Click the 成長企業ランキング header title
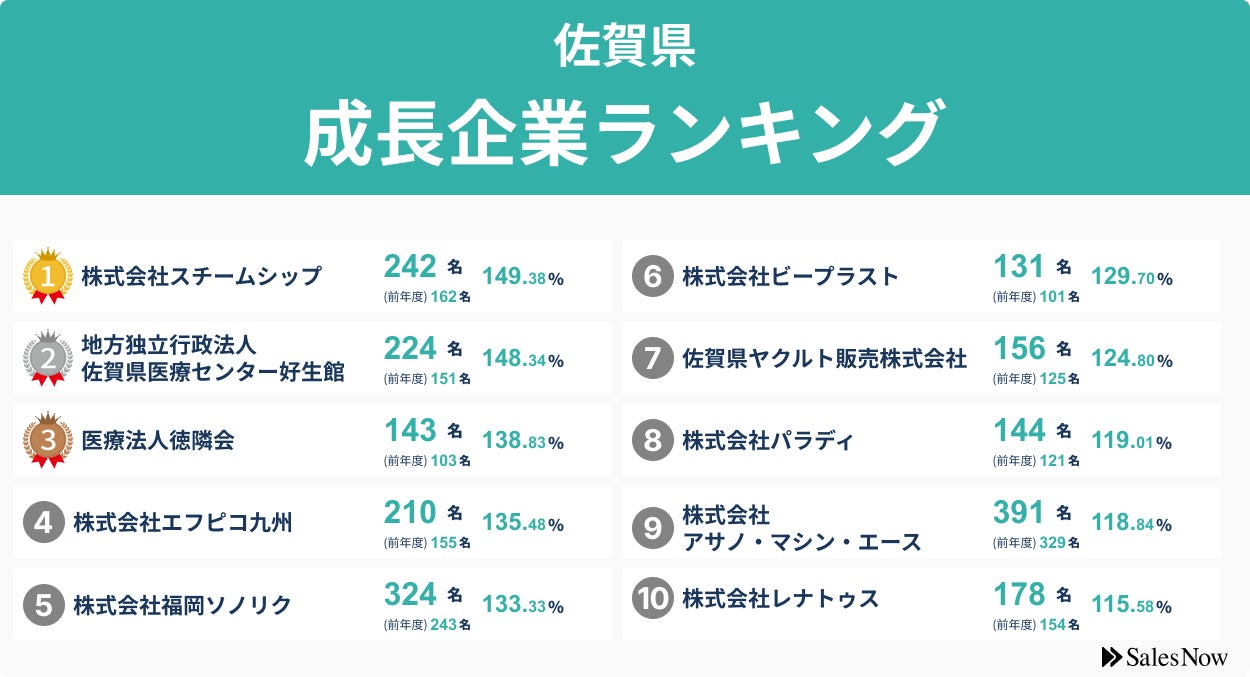 pos(624,133)
